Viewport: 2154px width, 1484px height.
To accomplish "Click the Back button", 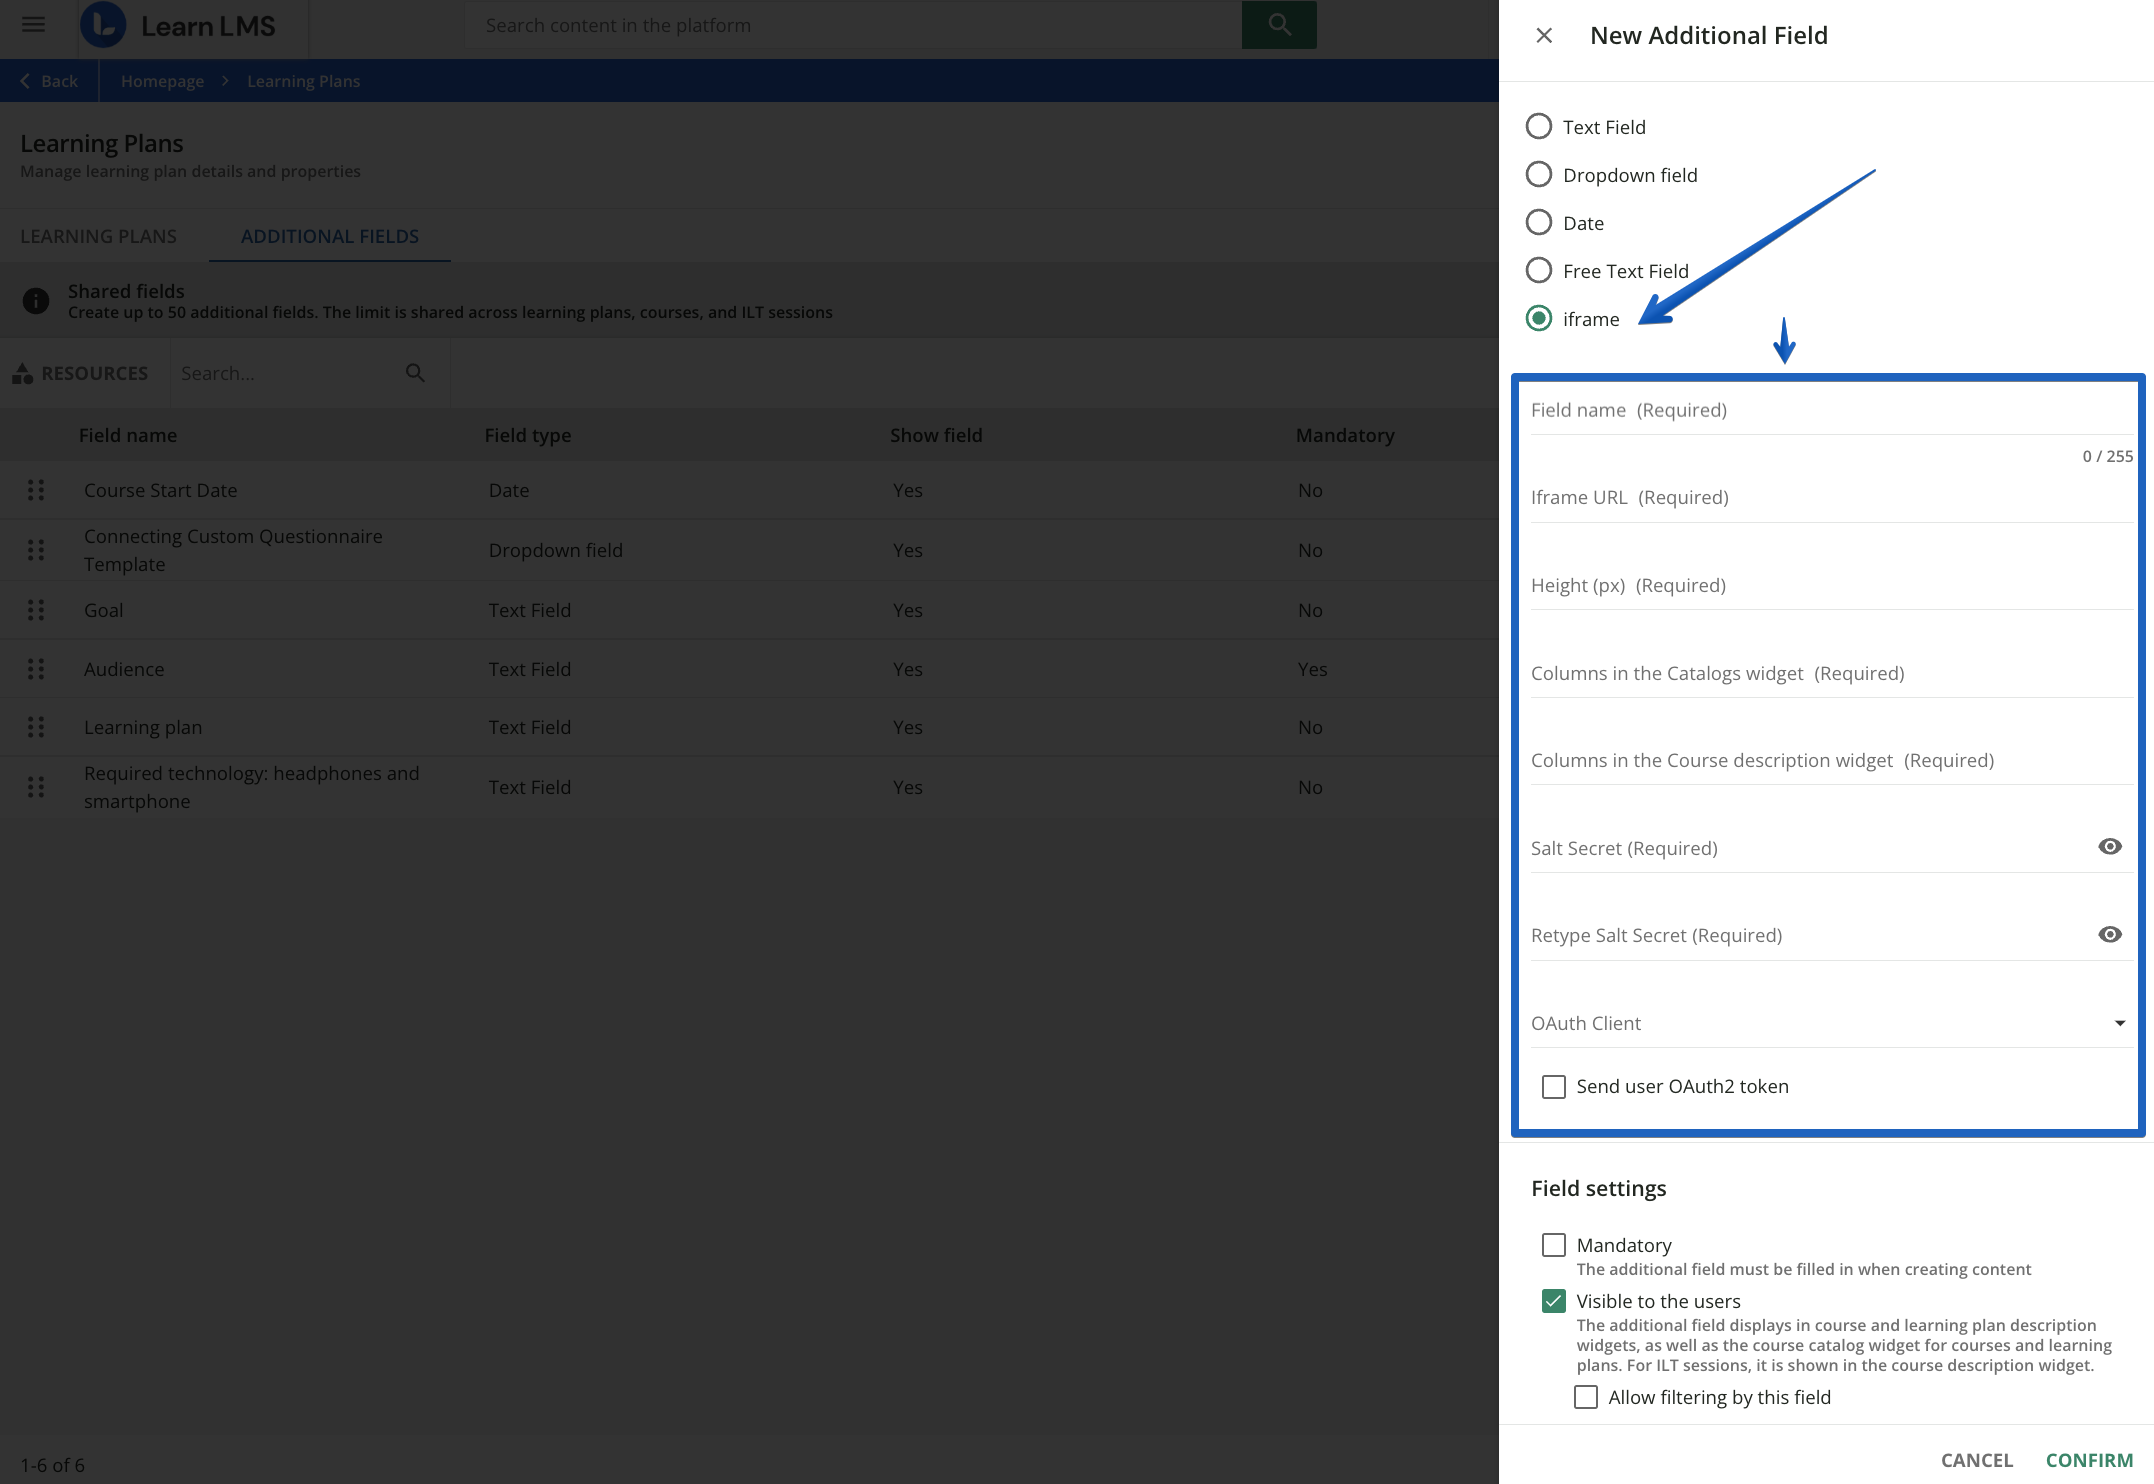I will 49,81.
